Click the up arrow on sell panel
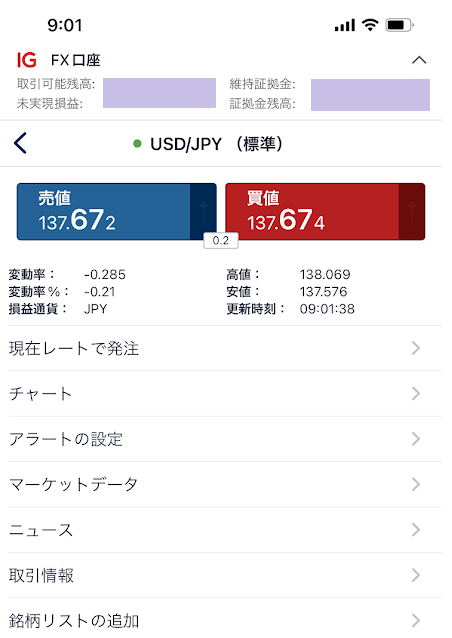The image size is (452, 638). click(x=203, y=212)
